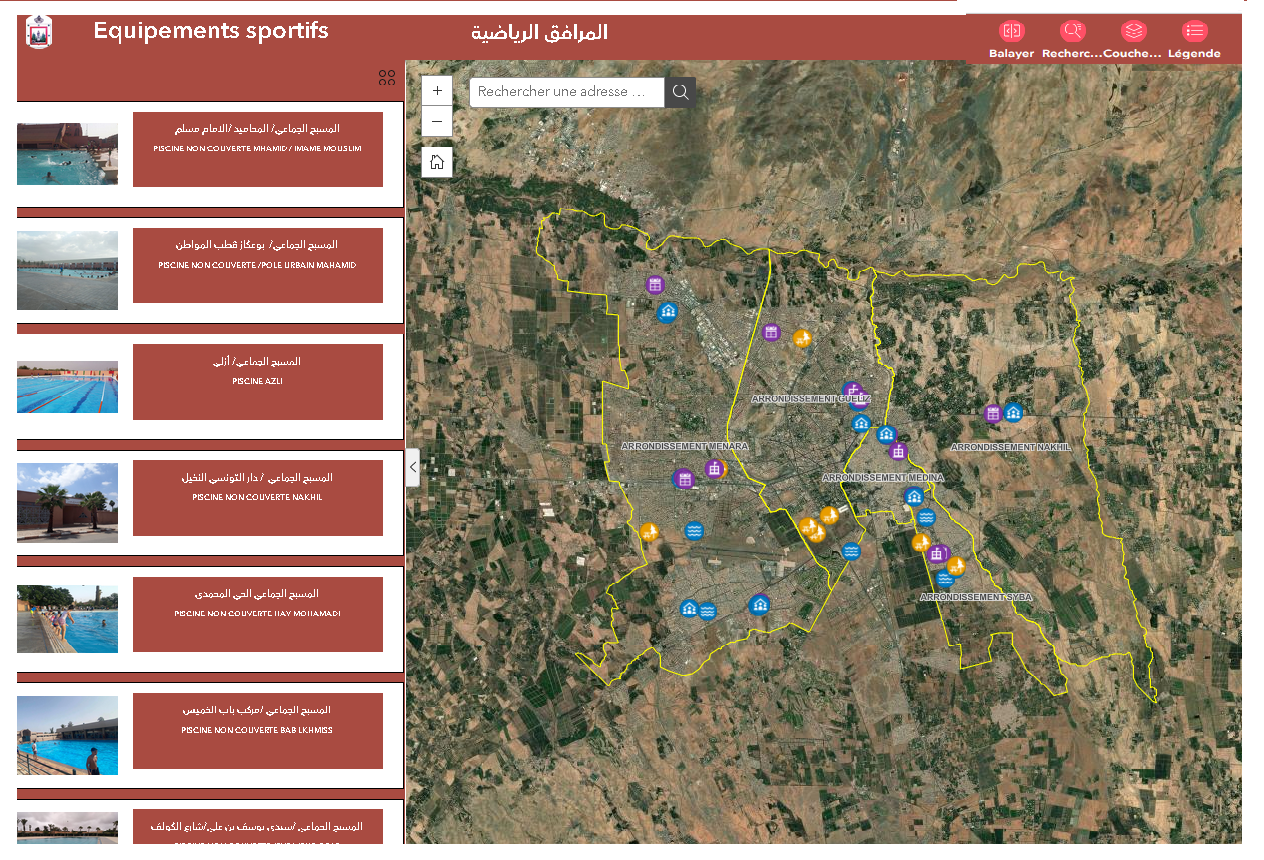This screenshot has width=1264, height=860.
Task: Click the Arrondissement Syba map label
Action: [x=975, y=597]
